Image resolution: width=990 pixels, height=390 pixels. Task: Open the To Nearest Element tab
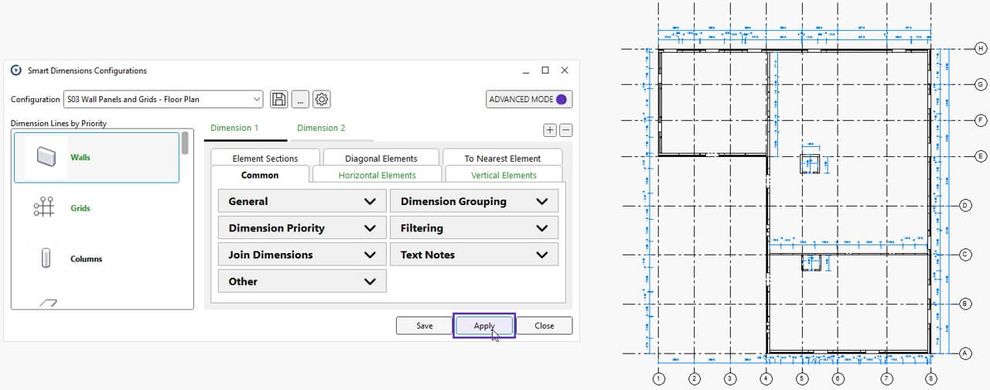click(503, 158)
